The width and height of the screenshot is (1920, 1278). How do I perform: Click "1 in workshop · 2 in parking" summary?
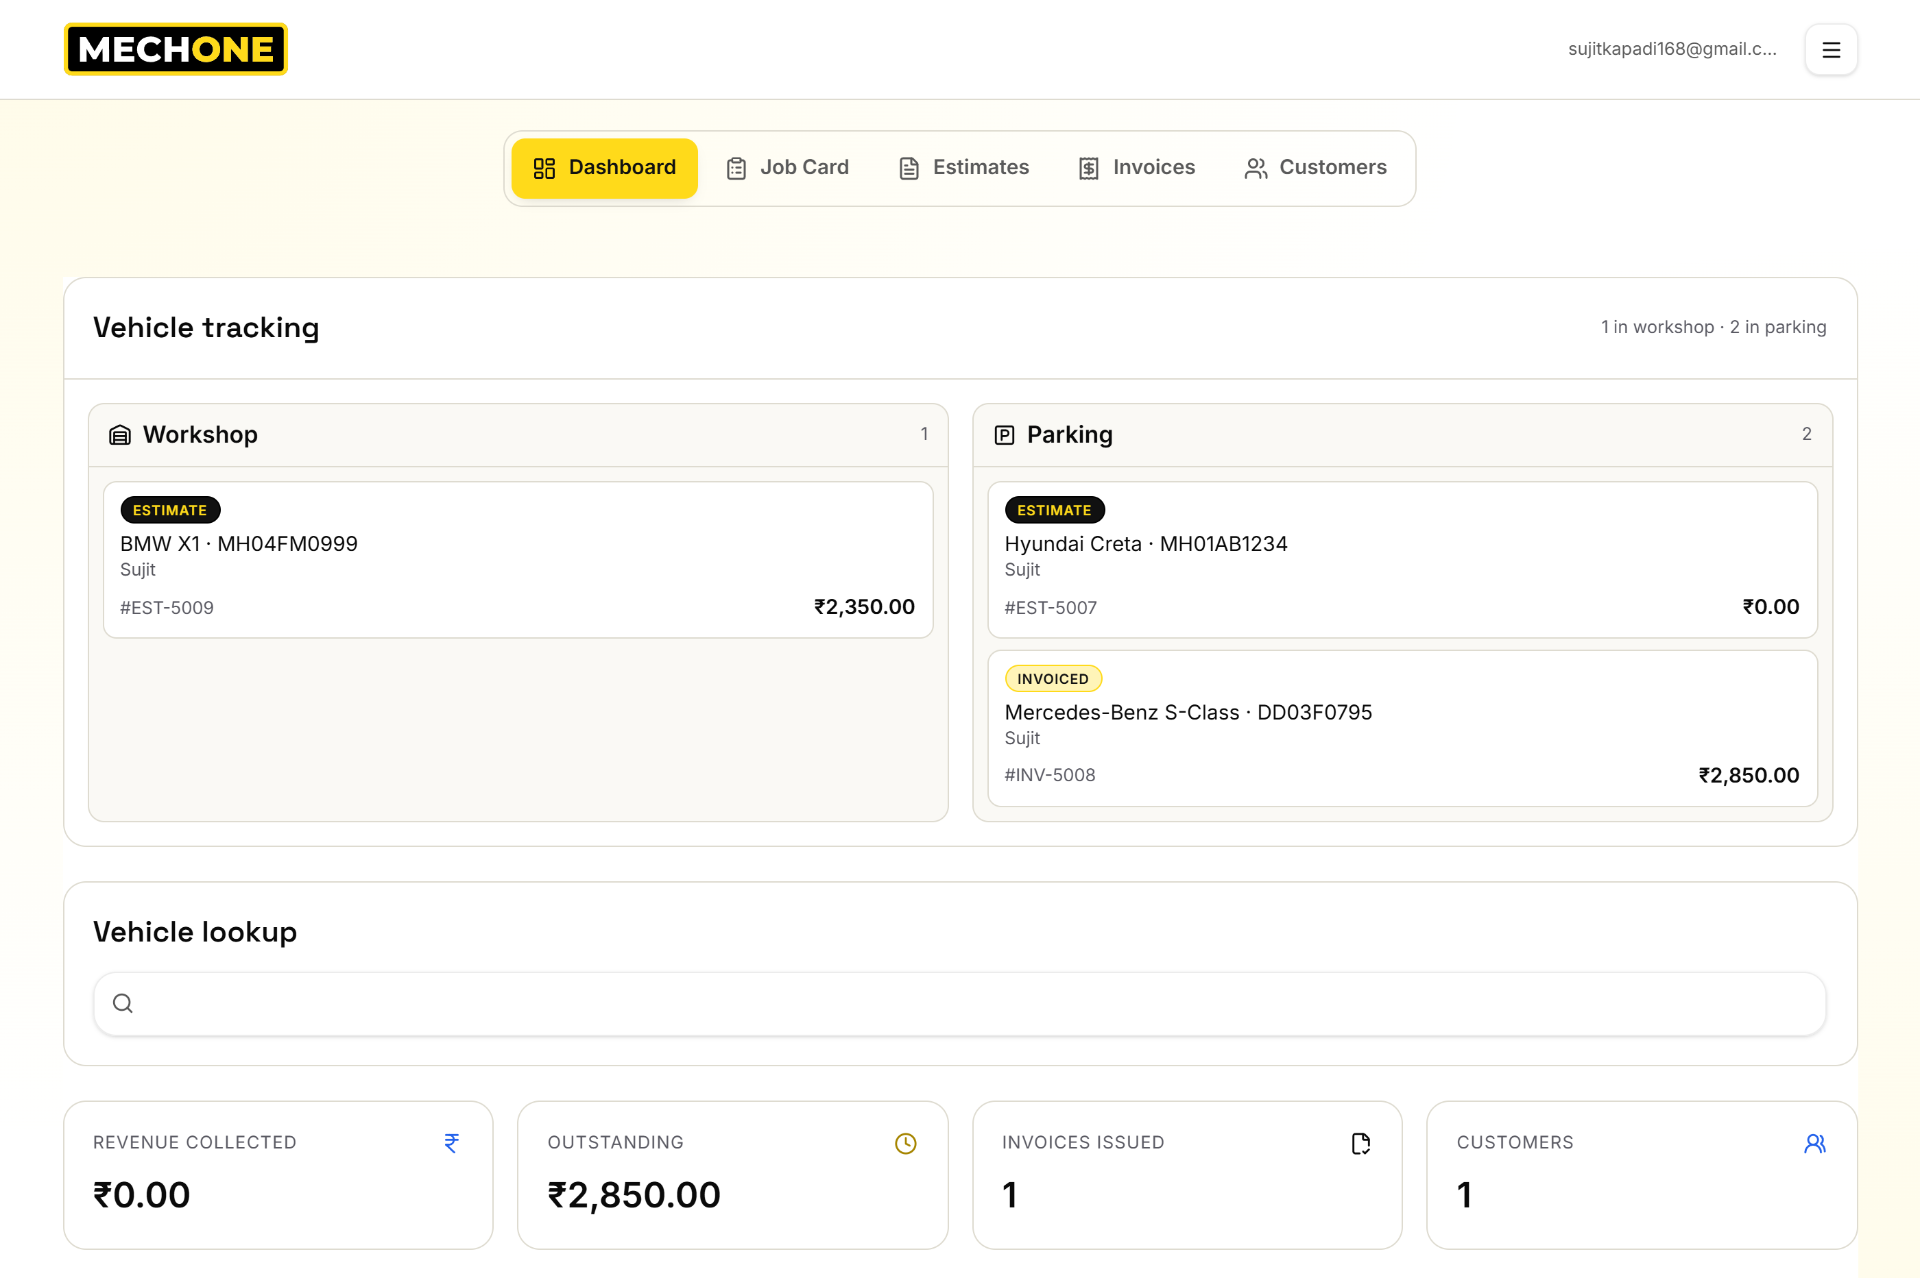pos(1714,327)
